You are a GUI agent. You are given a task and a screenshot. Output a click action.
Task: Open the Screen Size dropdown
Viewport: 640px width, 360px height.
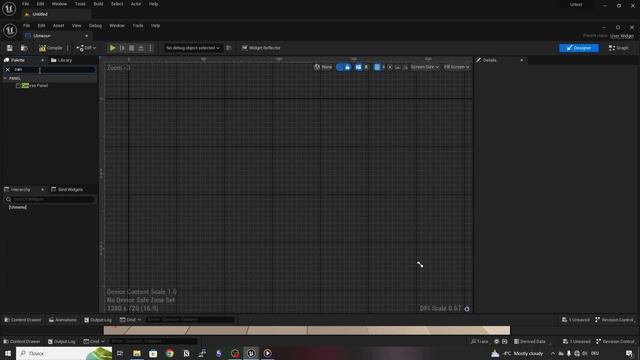click(x=424, y=67)
